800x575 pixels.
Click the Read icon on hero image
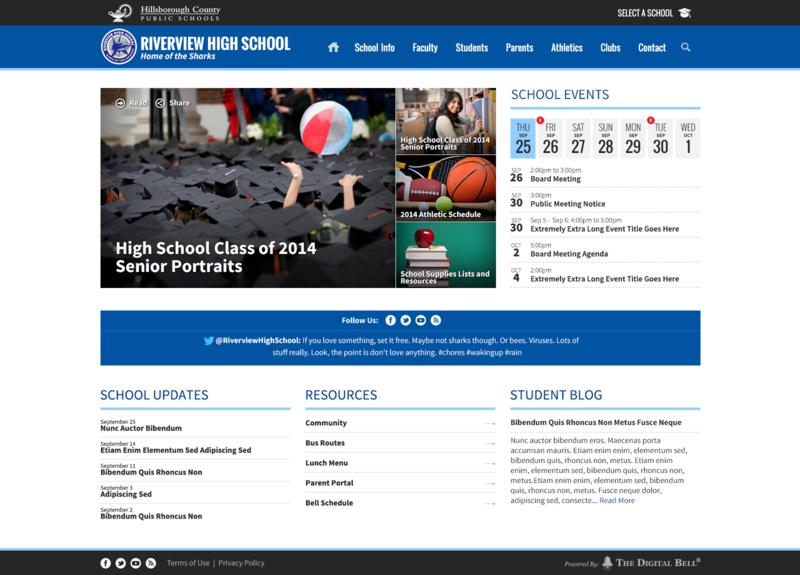coord(121,103)
